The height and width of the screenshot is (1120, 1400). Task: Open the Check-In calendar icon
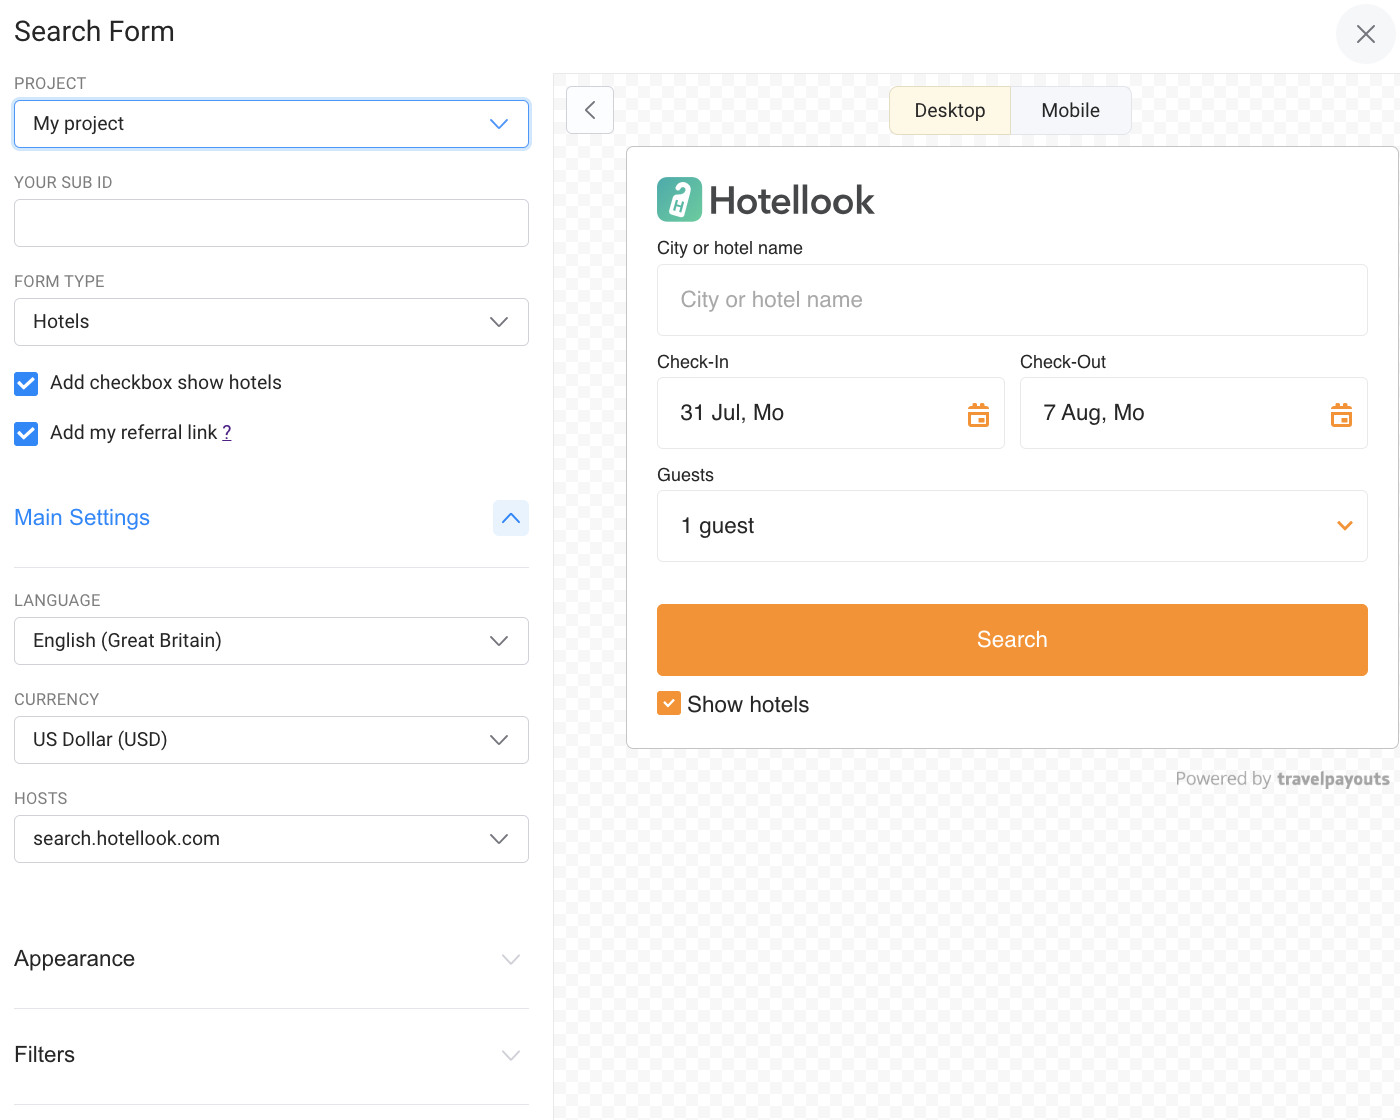pyautogui.click(x=978, y=414)
